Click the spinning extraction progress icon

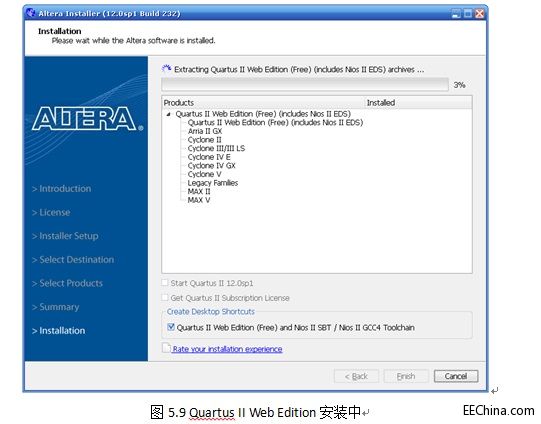pos(166,69)
